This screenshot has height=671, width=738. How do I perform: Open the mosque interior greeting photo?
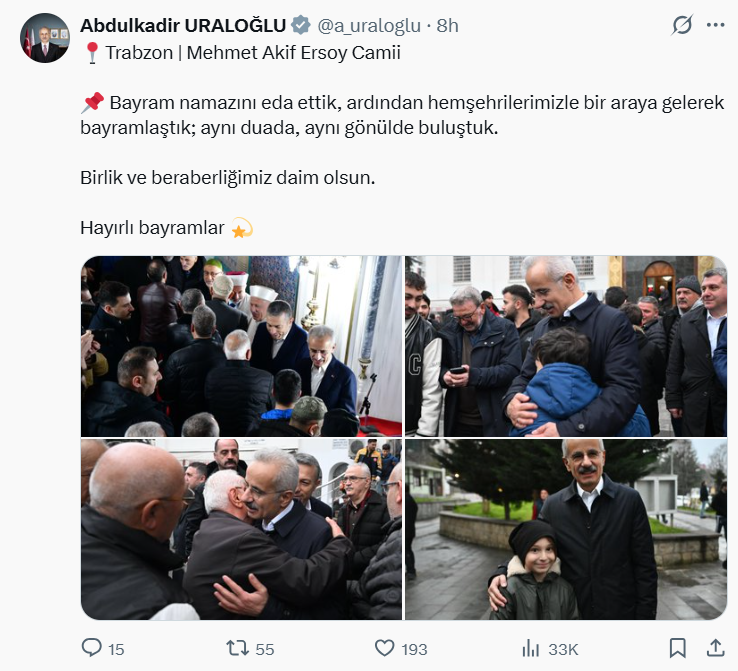(x=241, y=346)
